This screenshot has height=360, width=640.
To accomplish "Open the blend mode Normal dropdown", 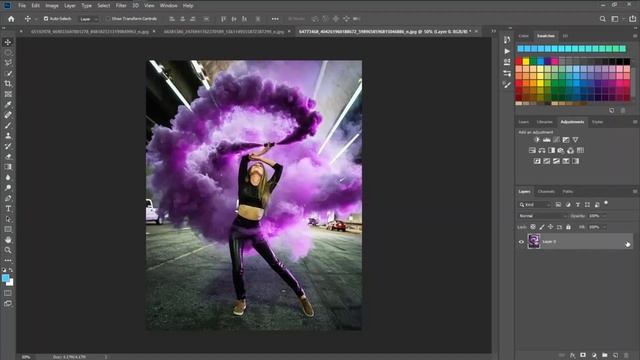I will point(543,216).
